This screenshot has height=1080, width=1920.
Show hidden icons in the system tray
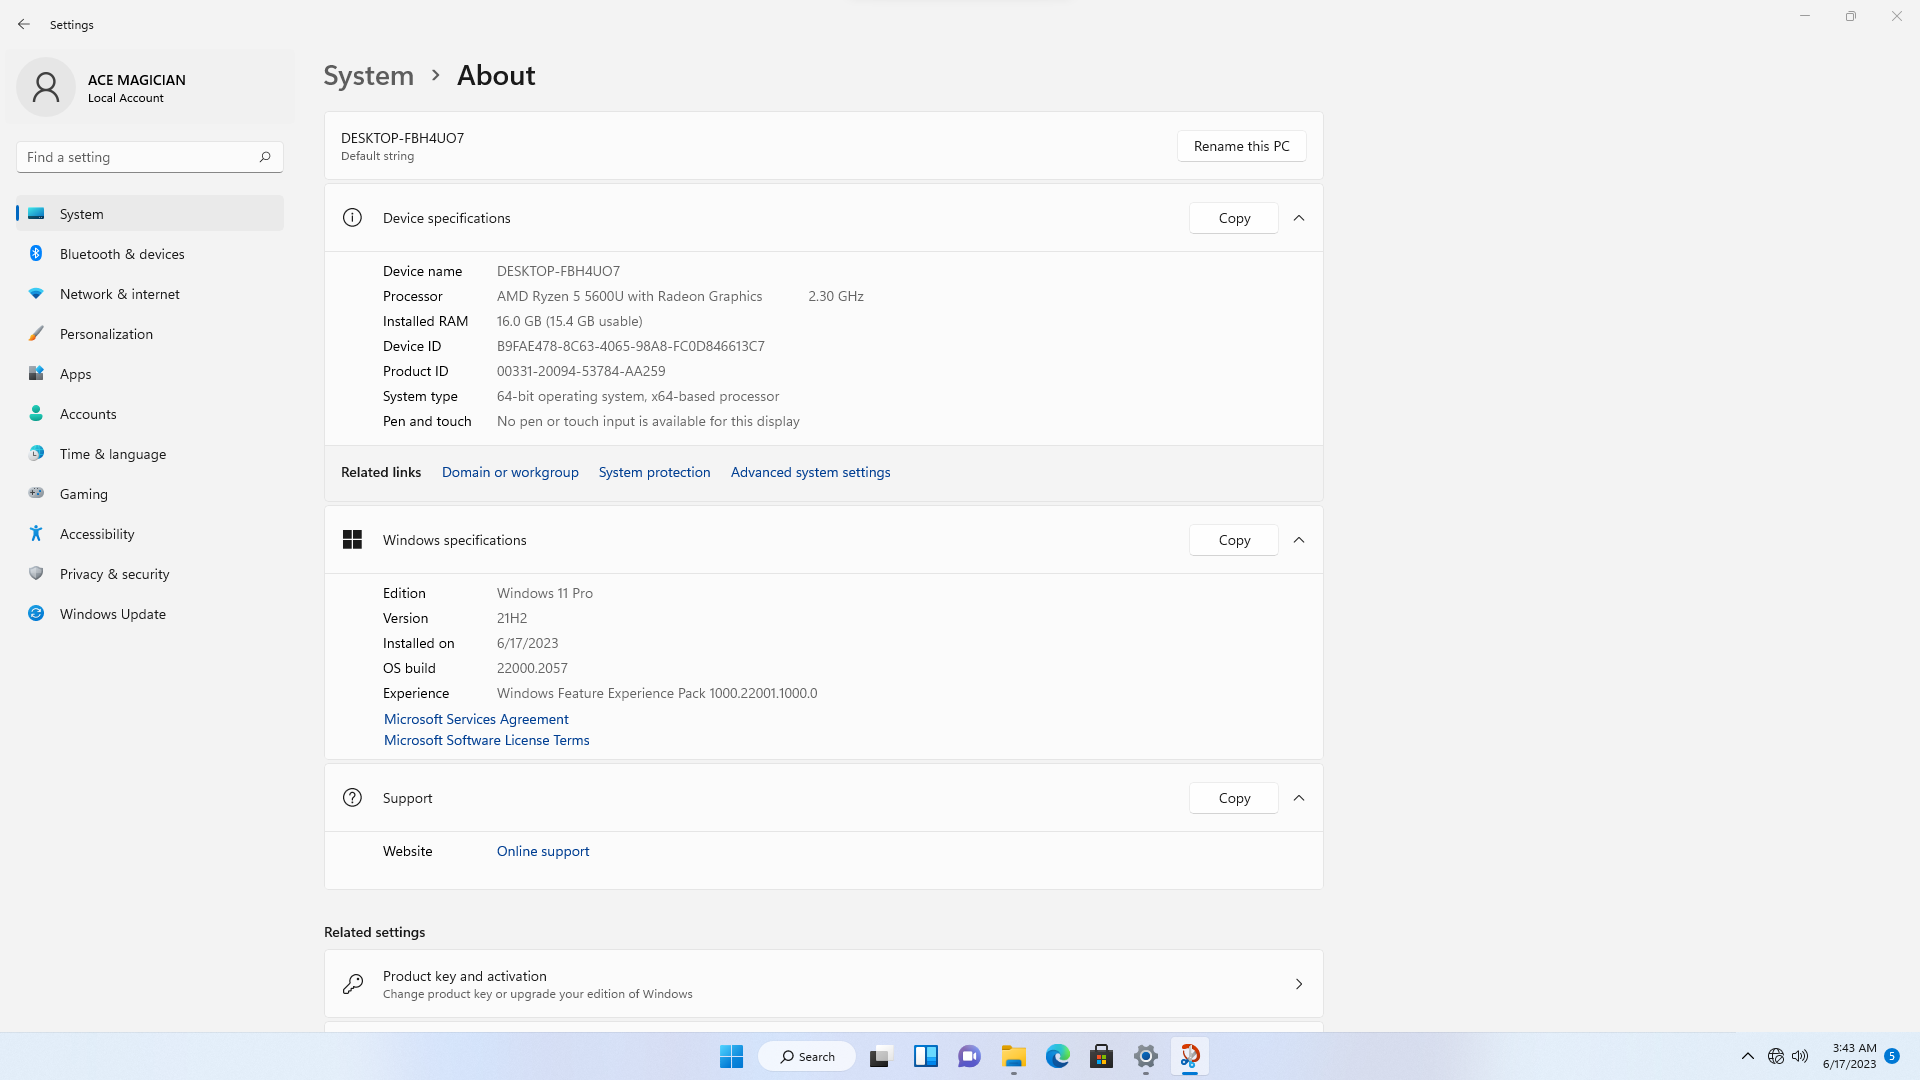pos(1748,1056)
